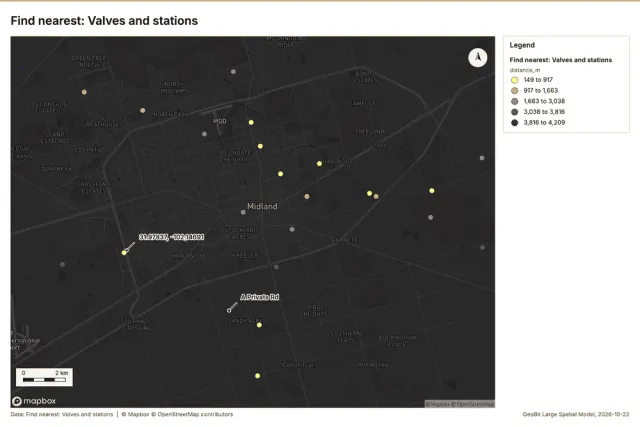Click the Del Norte Heights label
Screen dimensions: 640x427
pyautogui.click(x=236, y=156)
